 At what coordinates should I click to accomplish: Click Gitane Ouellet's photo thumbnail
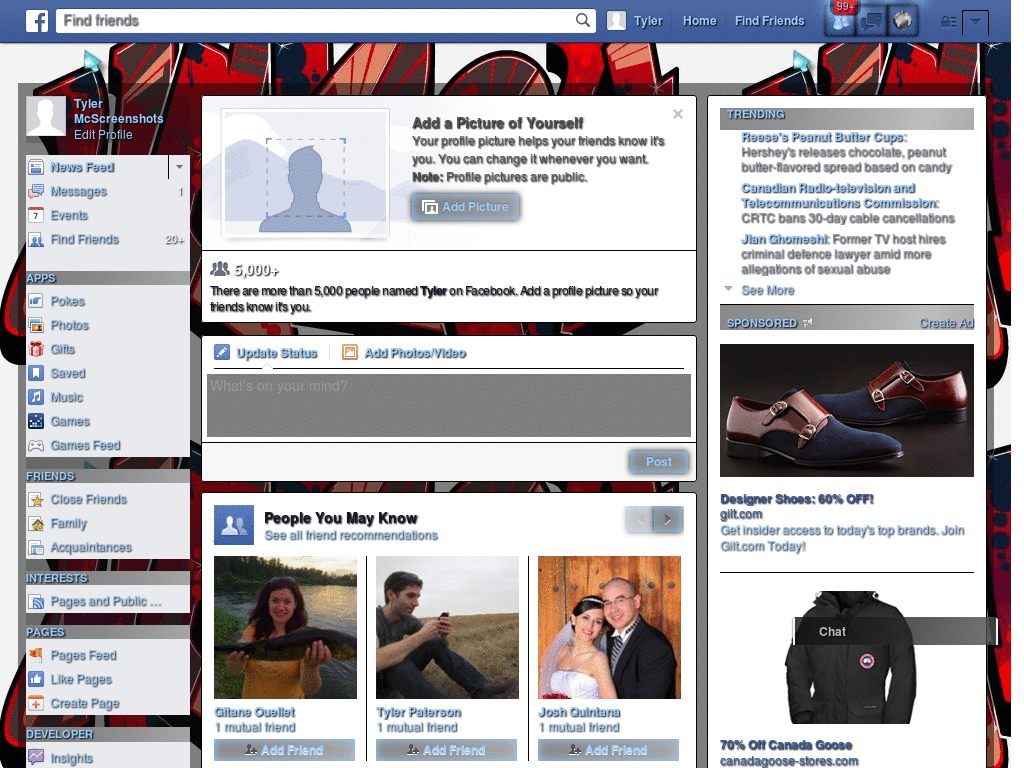click(285, 628)
